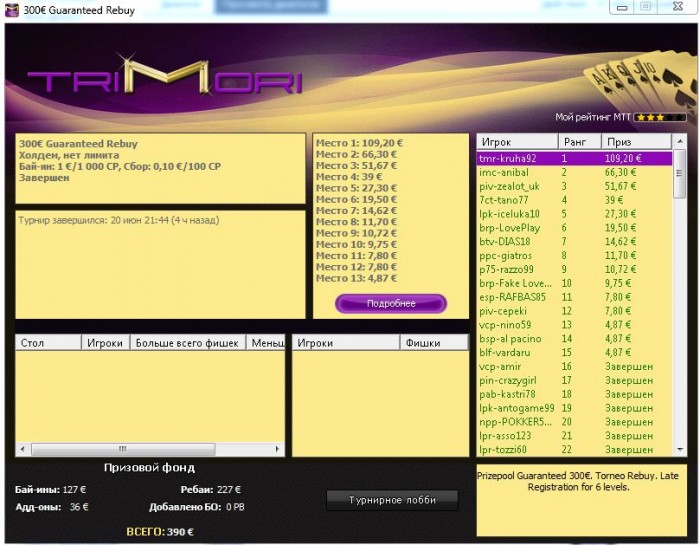This screenshot has width=700, height=545.
Task: Click the ВСЕГО: 390 € total text
Action: [x=160, y=532]
